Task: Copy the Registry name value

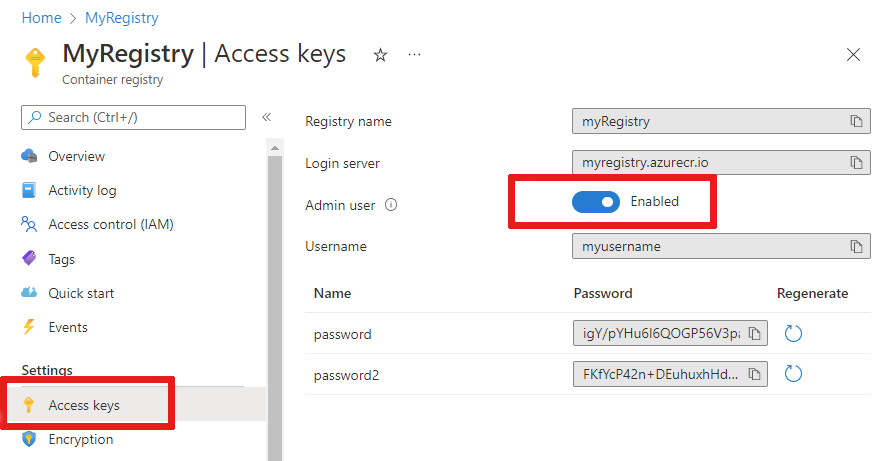Action: (856, 122)
